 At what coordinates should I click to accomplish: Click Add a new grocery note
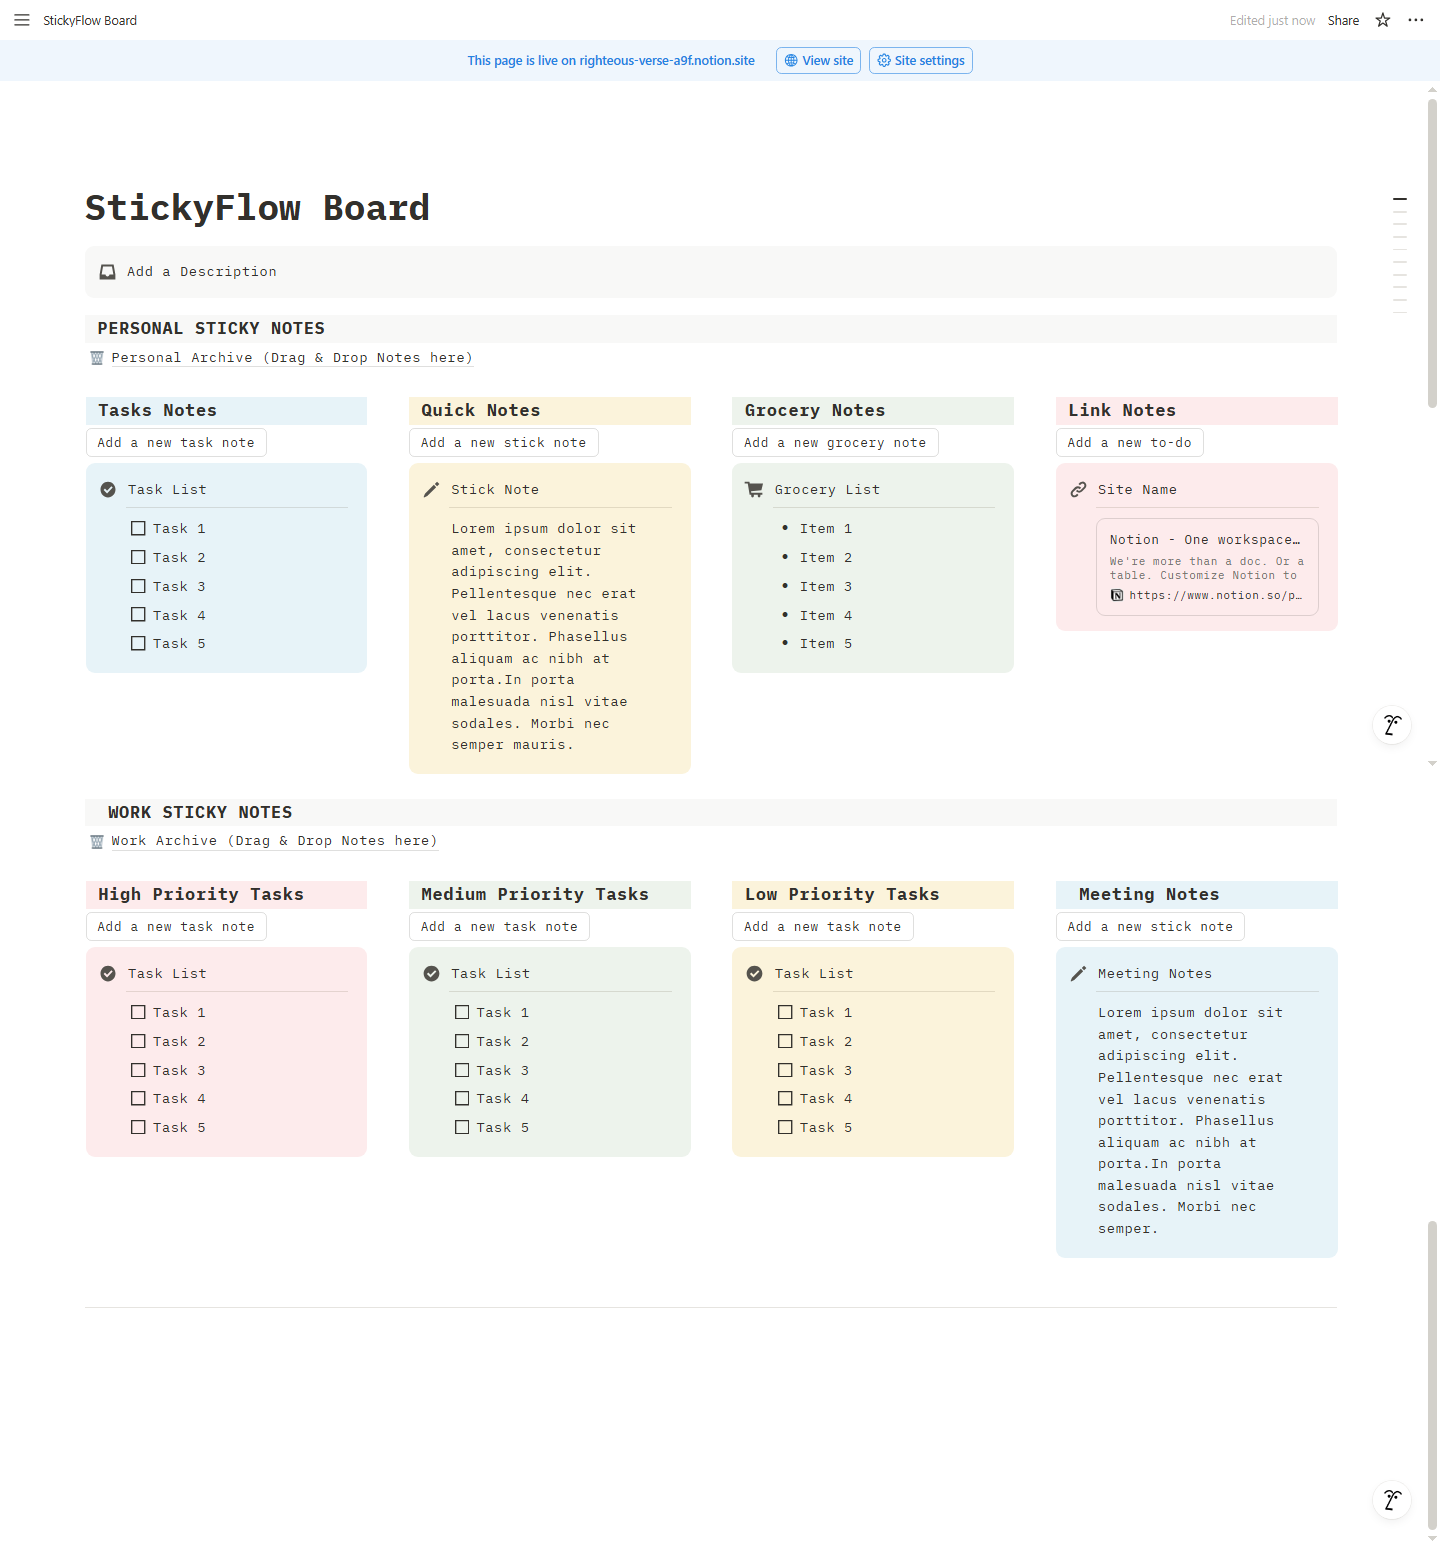click(x=835, y=443)
